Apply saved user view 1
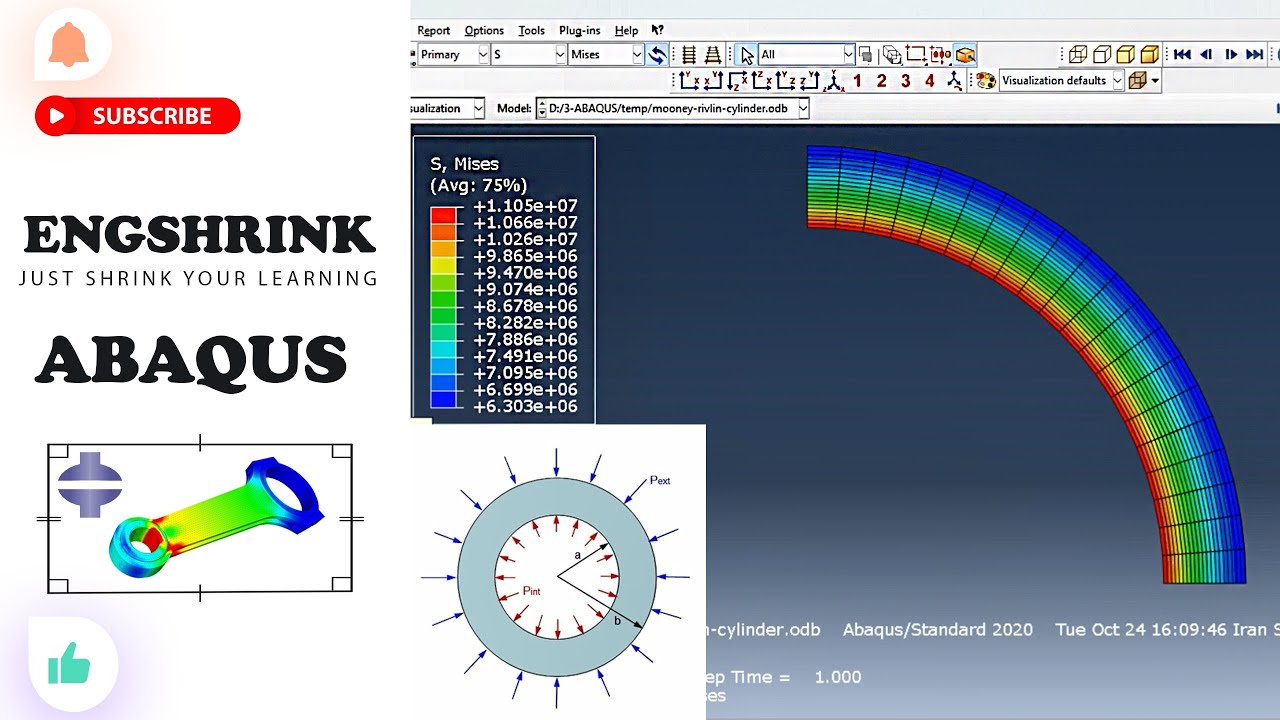The height and width of the screenshot is (720, 1280). click(857, 80)
